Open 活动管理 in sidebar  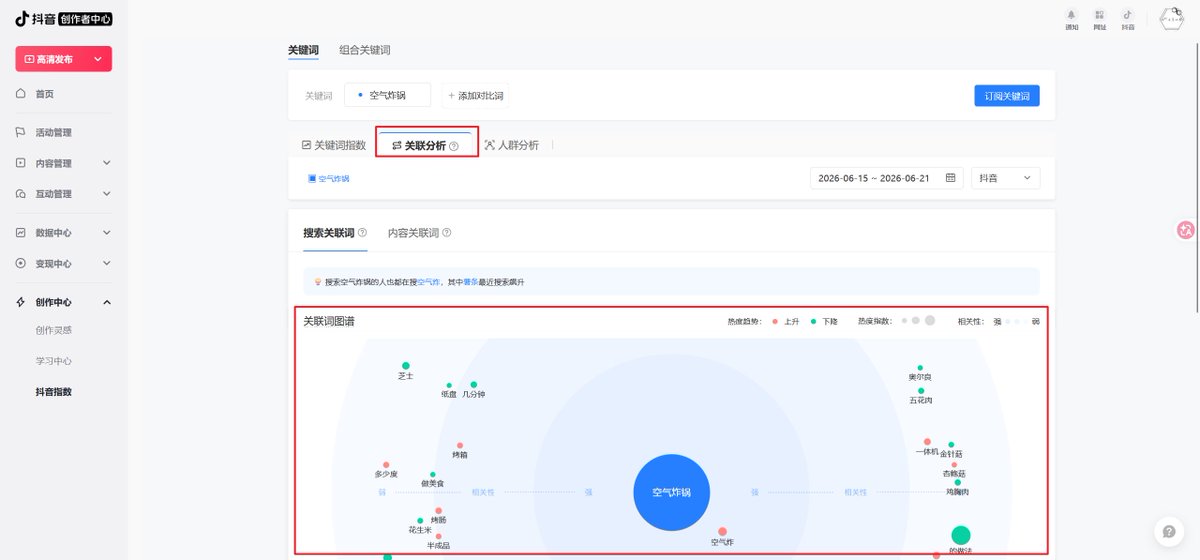[x=54, y=132]
